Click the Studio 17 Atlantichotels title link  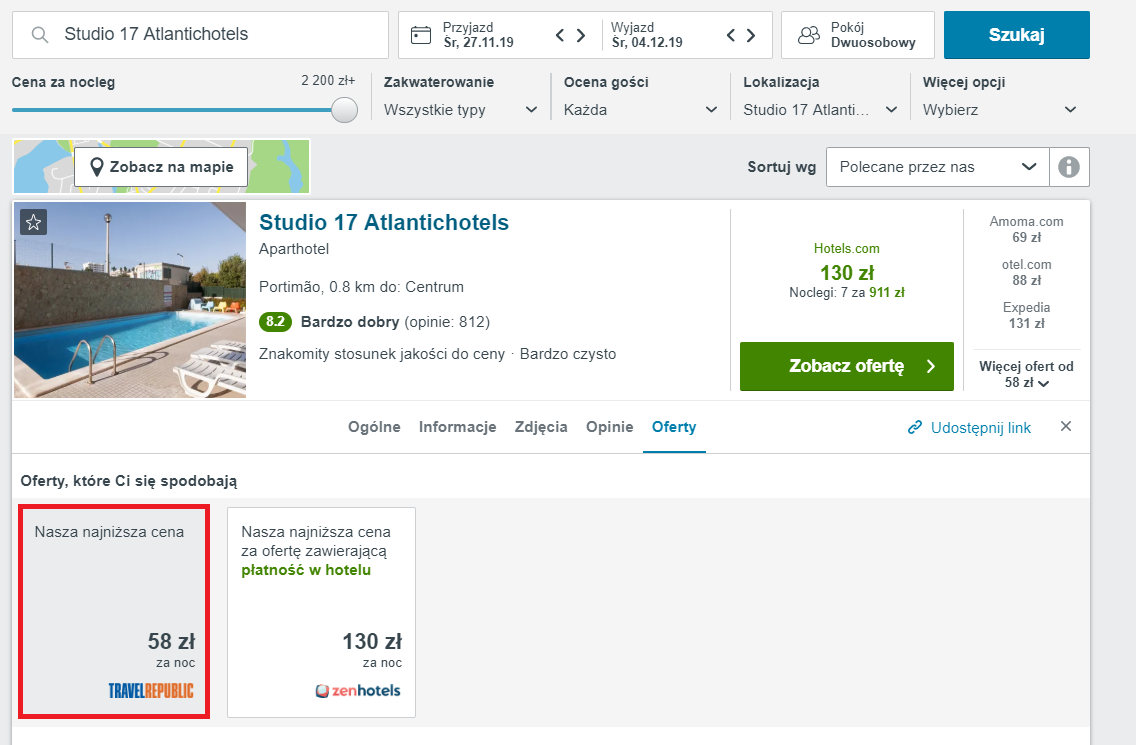click(x=384, y=222)
